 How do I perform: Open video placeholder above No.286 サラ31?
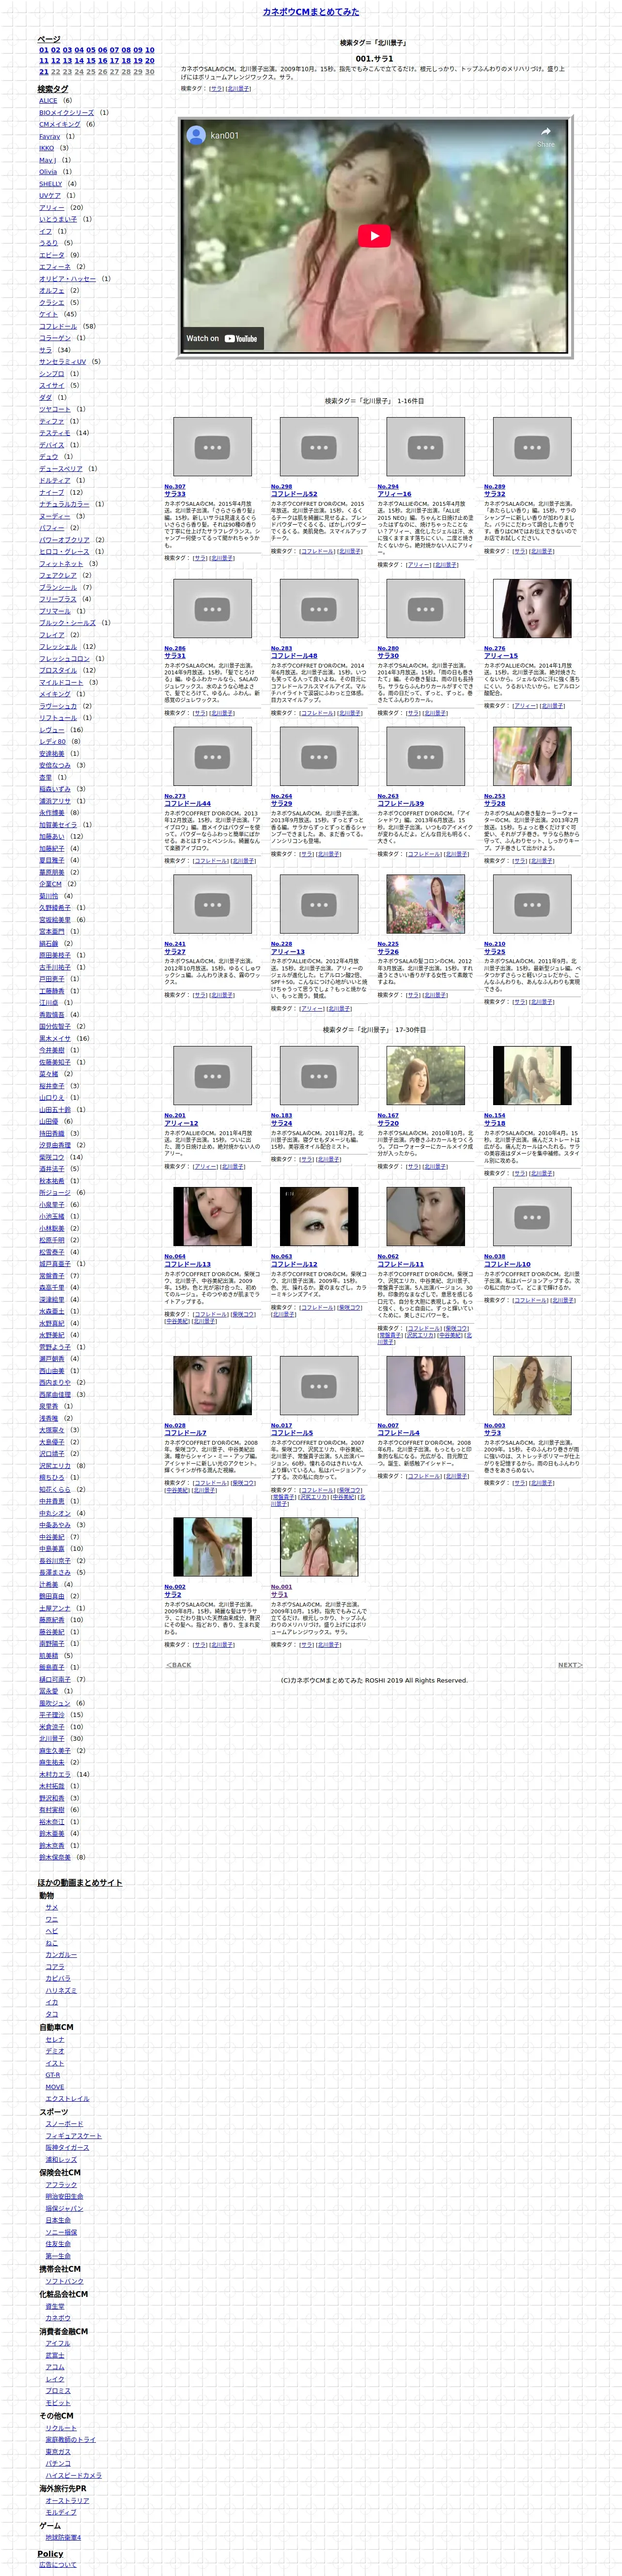coord(212,609)
